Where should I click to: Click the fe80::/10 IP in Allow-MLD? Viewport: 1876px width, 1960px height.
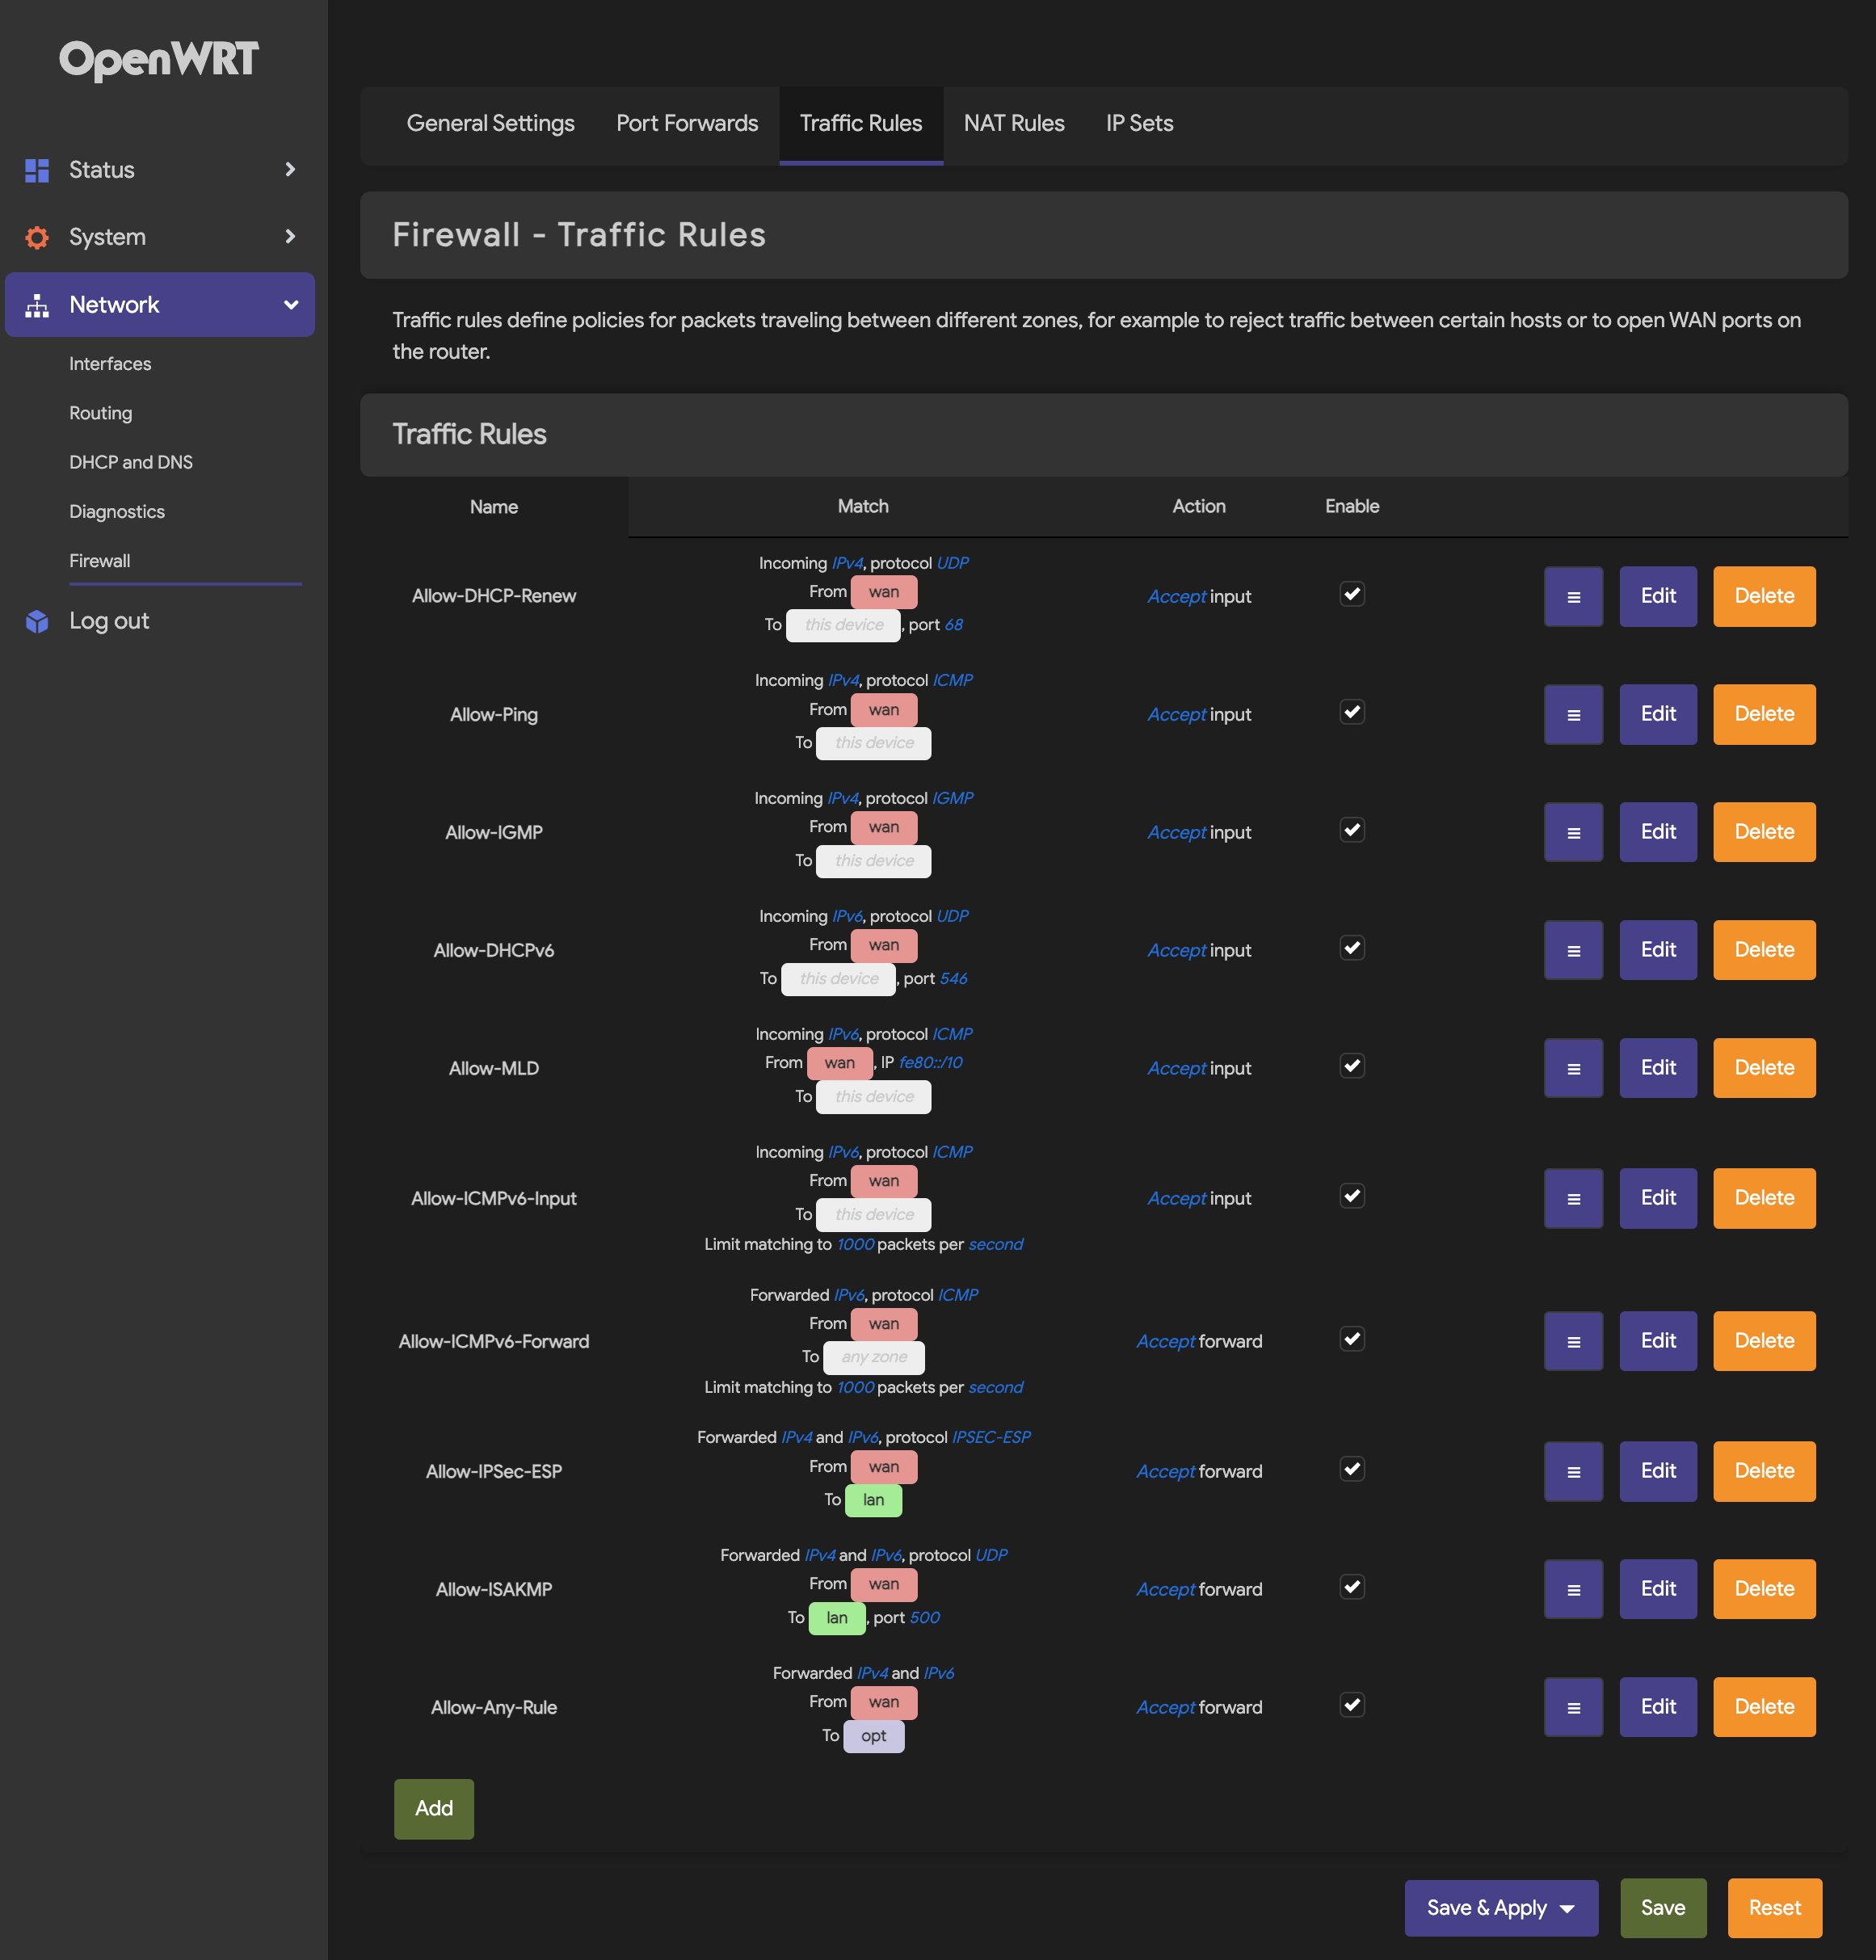[930, 1063]
